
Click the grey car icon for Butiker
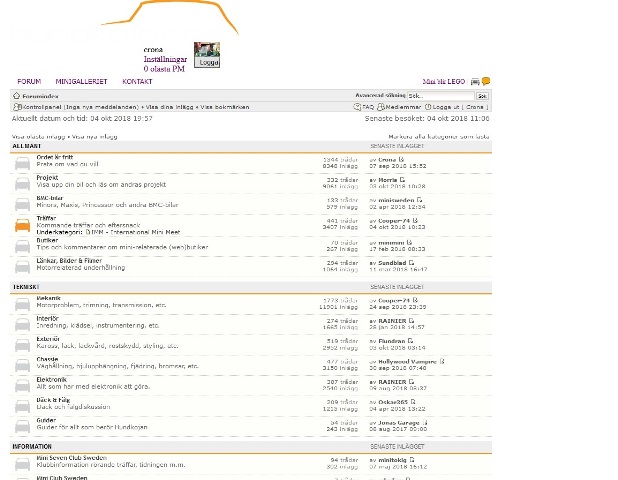22,246
